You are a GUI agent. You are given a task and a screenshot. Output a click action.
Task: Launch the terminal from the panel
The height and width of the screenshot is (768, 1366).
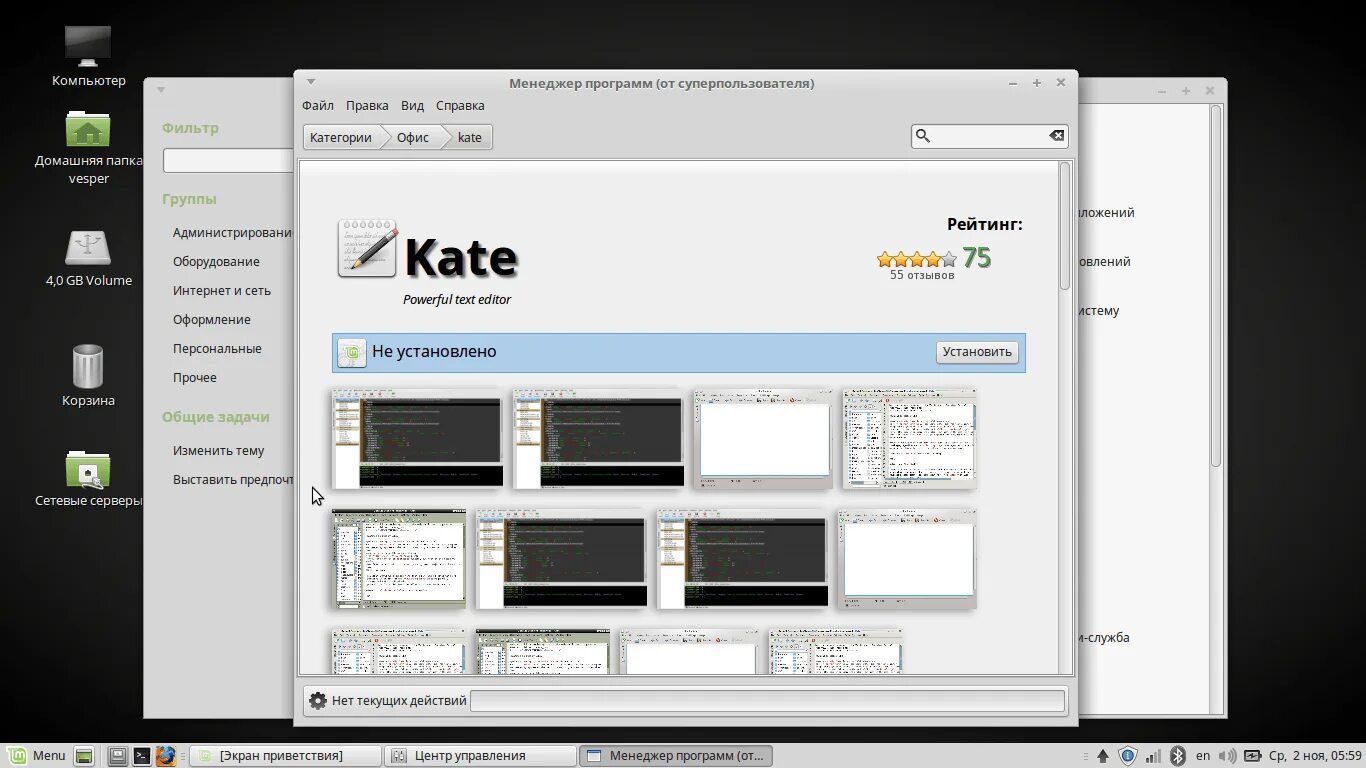pos(142,756)
